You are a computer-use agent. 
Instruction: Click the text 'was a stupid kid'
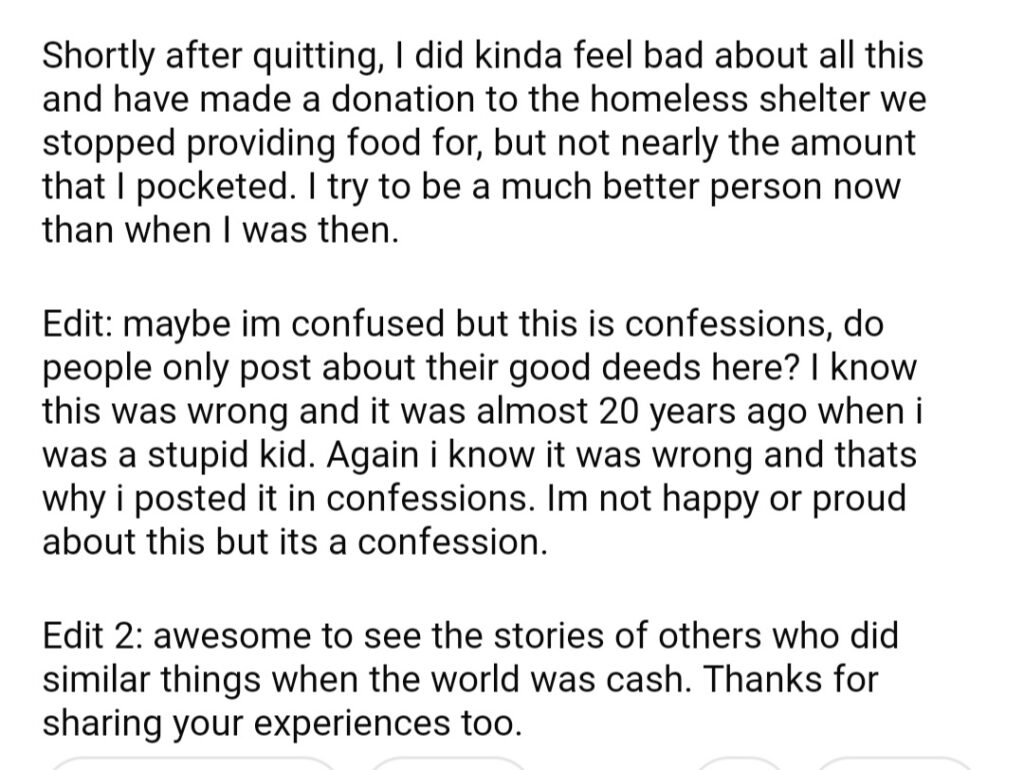(174, 455)
